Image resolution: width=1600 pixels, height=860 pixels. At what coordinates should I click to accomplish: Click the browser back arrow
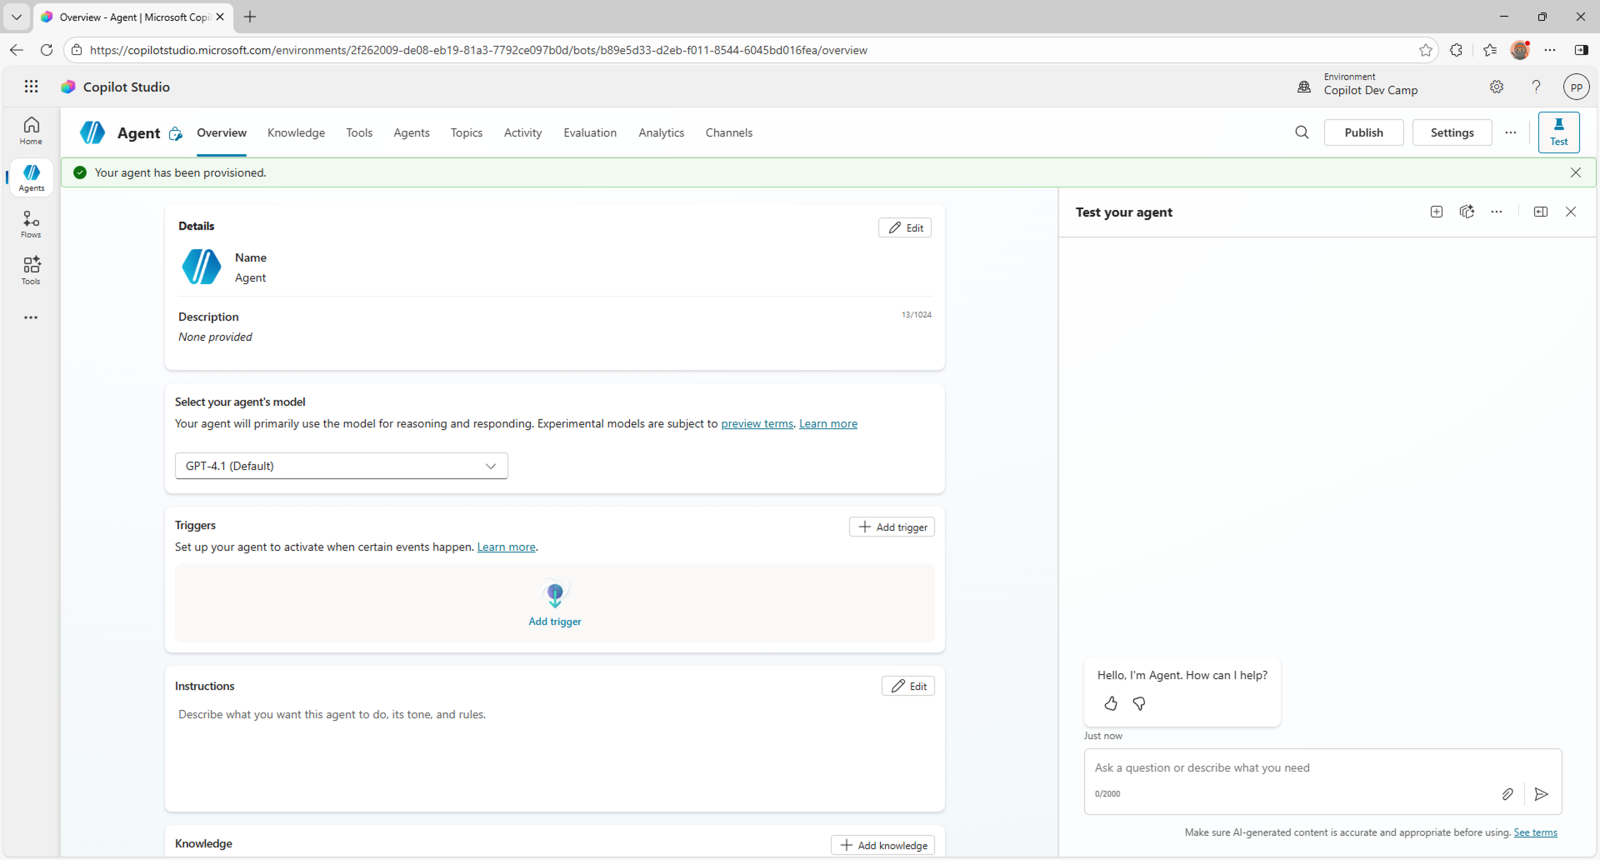point(16,50)
